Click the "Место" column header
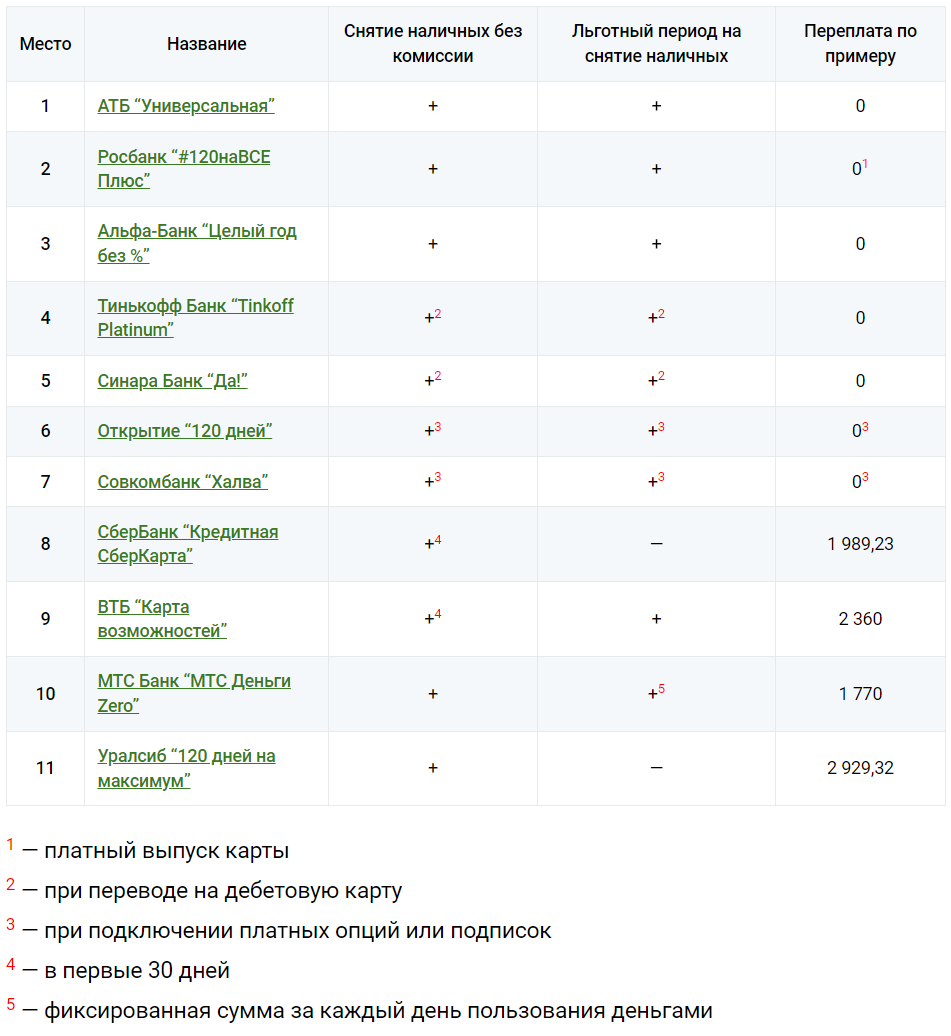Viewport: 951px width, 1036px height. [x=46, y=44]
